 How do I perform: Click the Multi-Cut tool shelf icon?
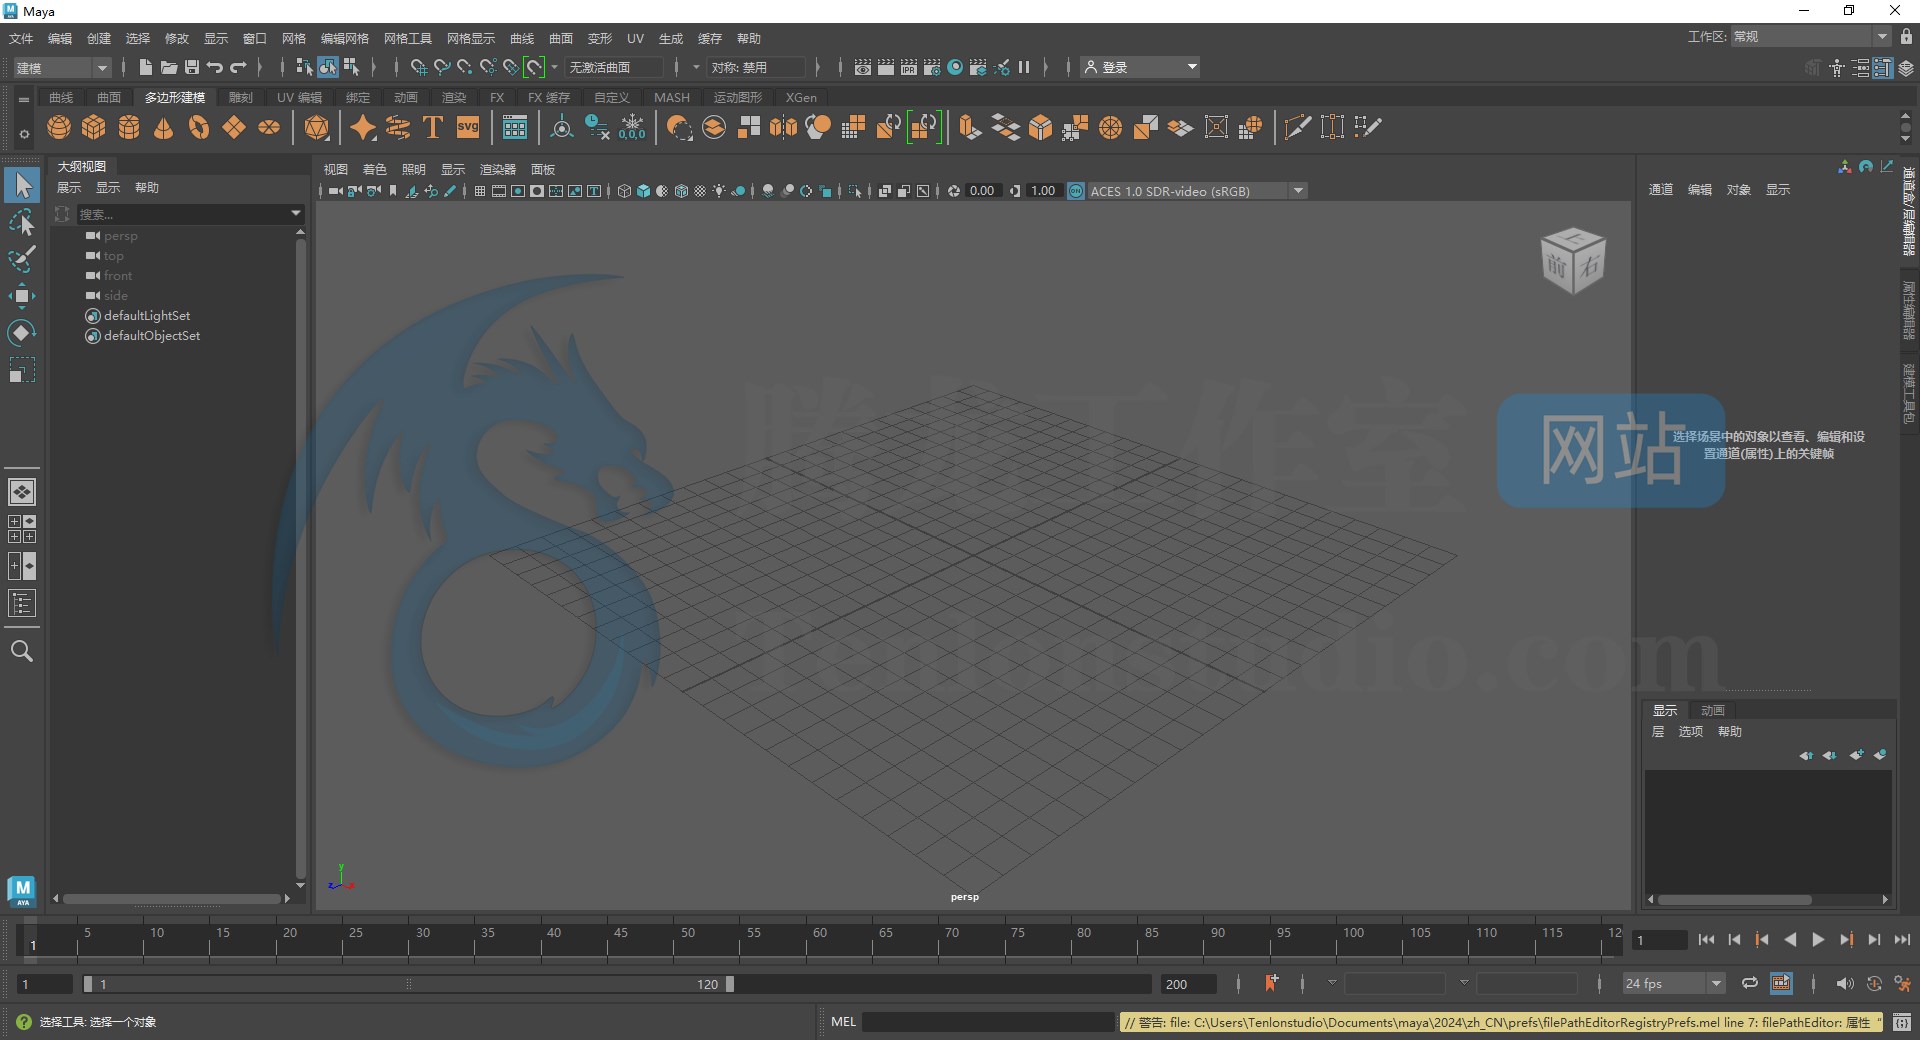coord(1298,127)
